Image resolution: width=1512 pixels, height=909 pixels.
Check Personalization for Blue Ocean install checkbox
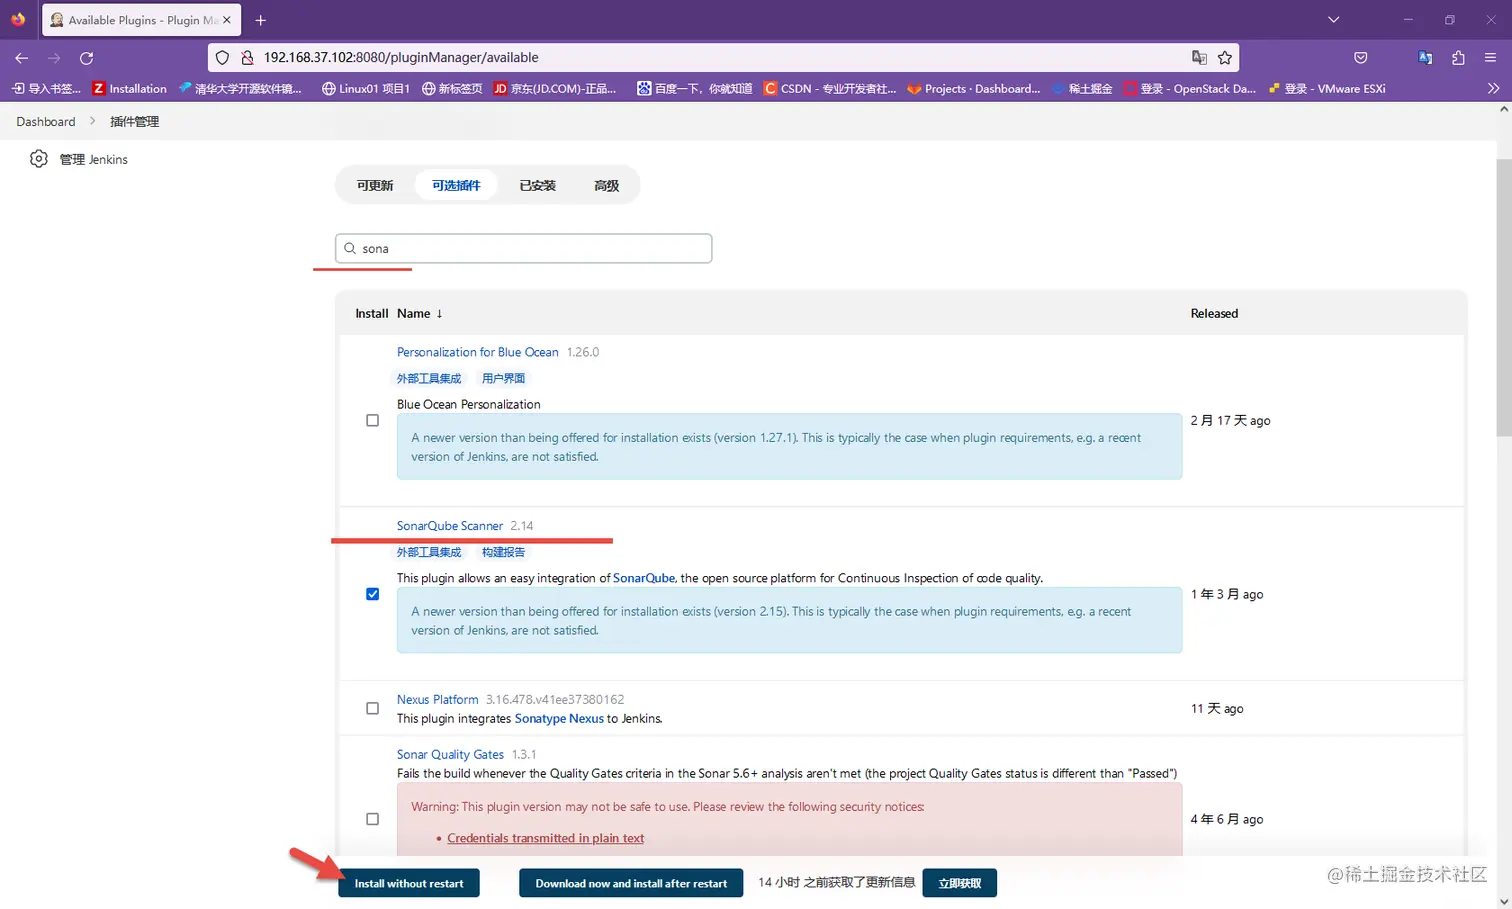click(x=373, y=420)
